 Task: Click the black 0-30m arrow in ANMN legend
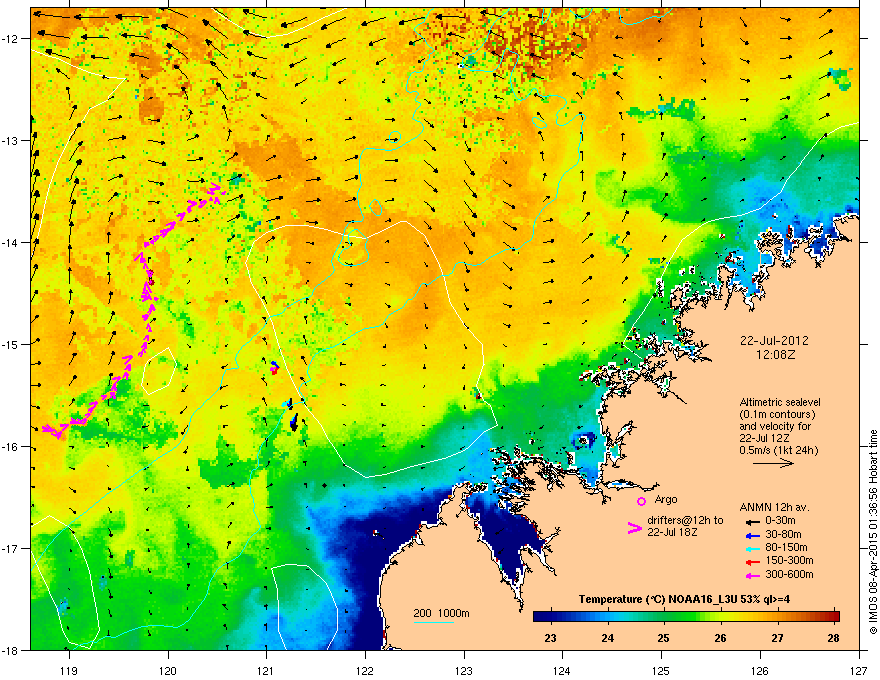[752, 521]
